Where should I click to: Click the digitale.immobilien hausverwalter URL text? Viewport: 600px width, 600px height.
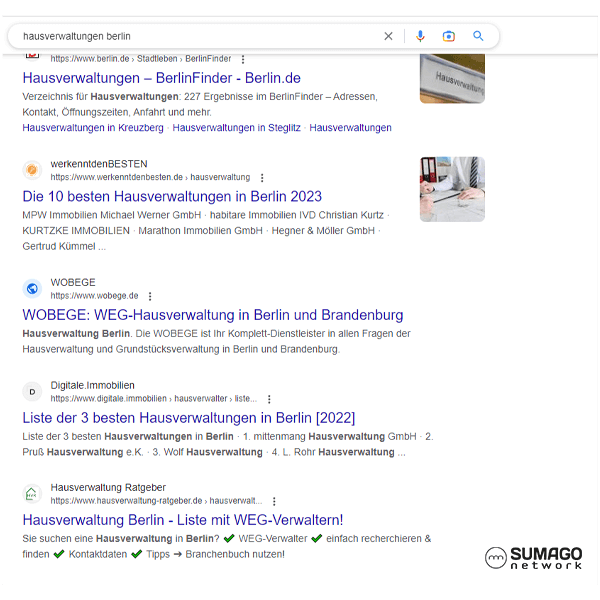click(154, 399)
